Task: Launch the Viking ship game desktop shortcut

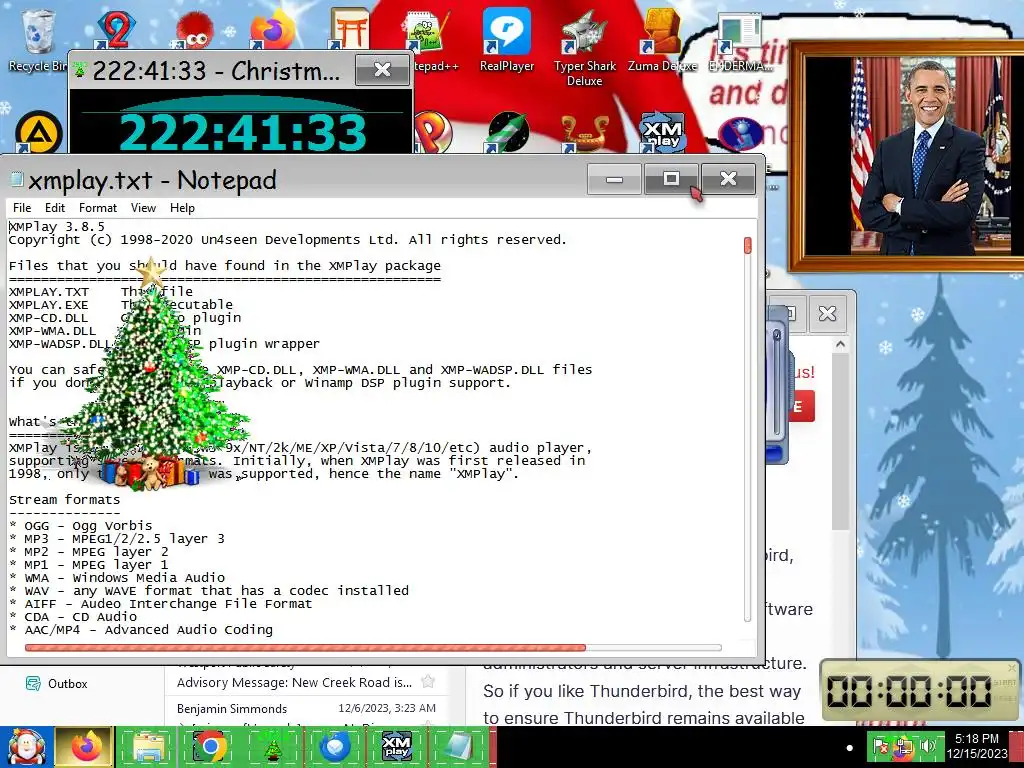Action: tap(584, 133)
